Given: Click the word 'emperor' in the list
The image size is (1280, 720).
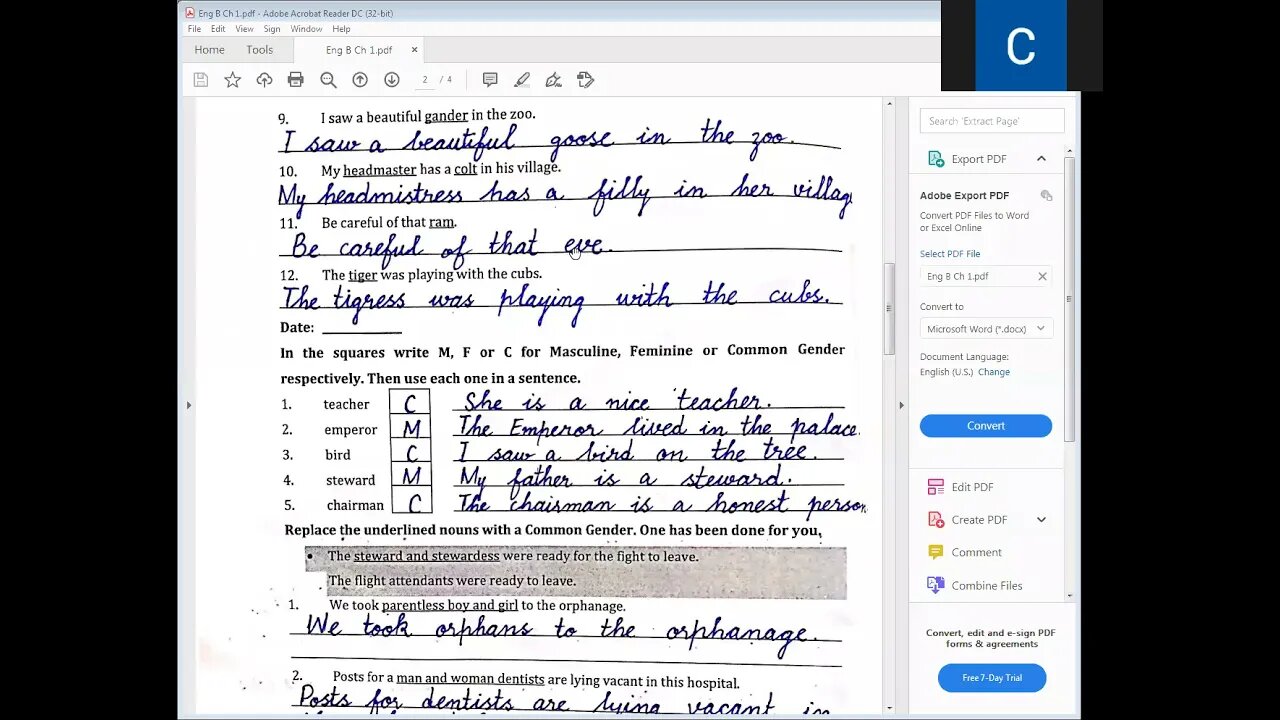Looking at the screenshot, I should [x=351, y=430].
